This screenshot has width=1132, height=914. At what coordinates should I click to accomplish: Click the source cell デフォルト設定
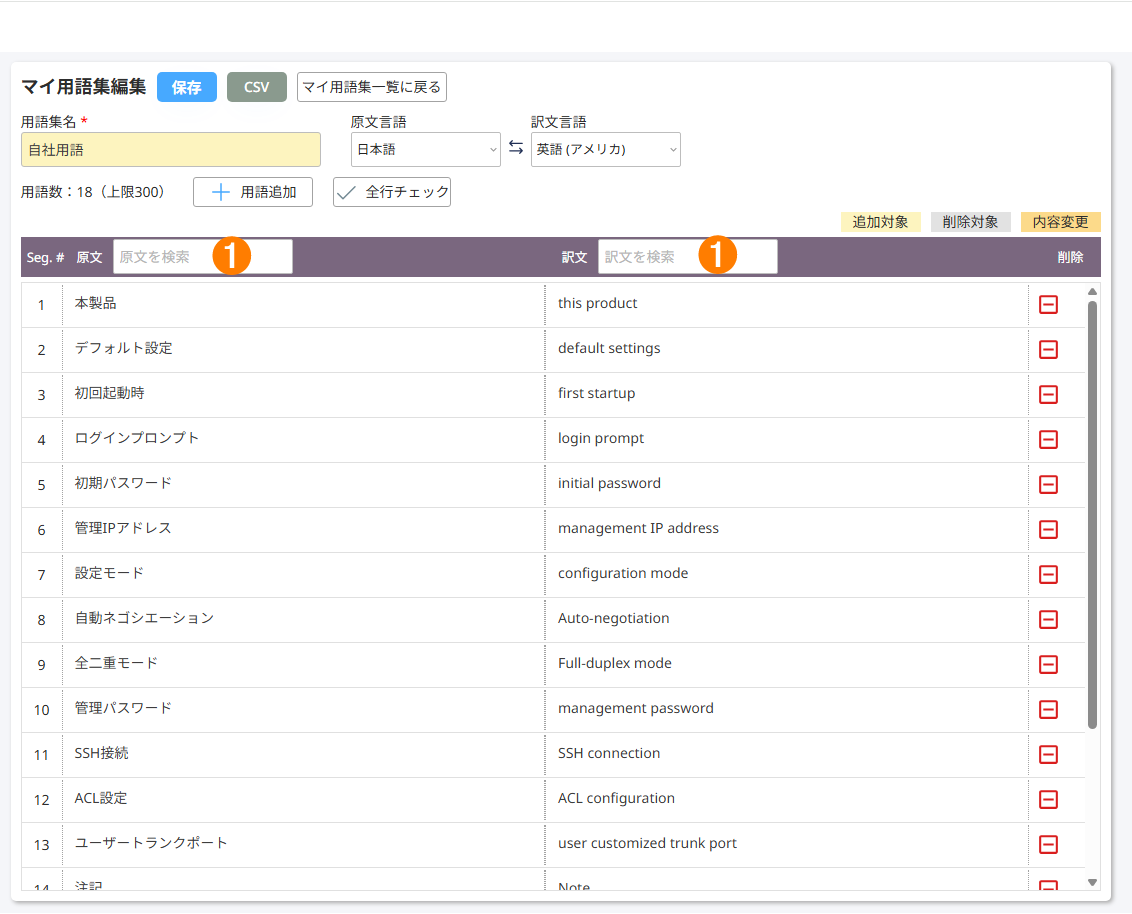304,349
